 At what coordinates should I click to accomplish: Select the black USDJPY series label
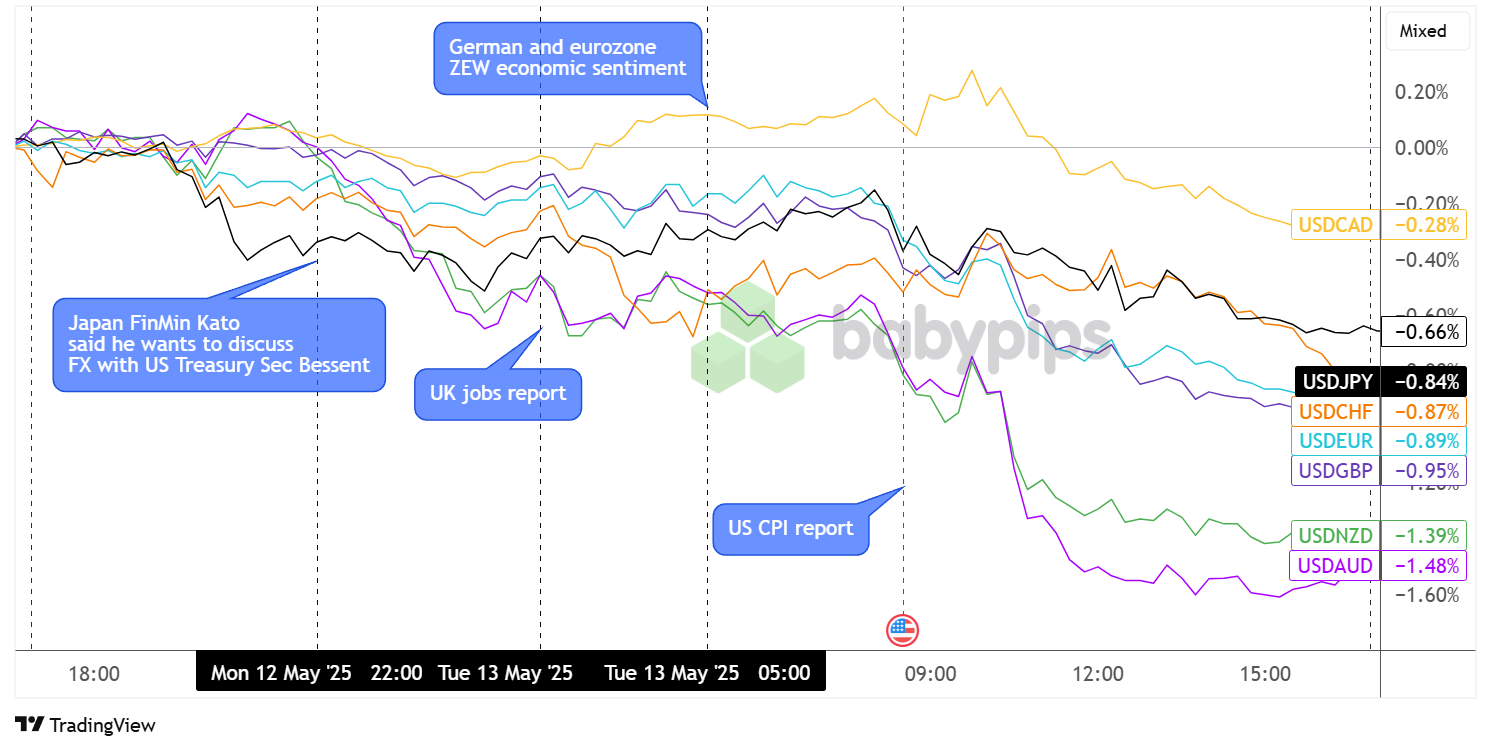coord(1335,381)
